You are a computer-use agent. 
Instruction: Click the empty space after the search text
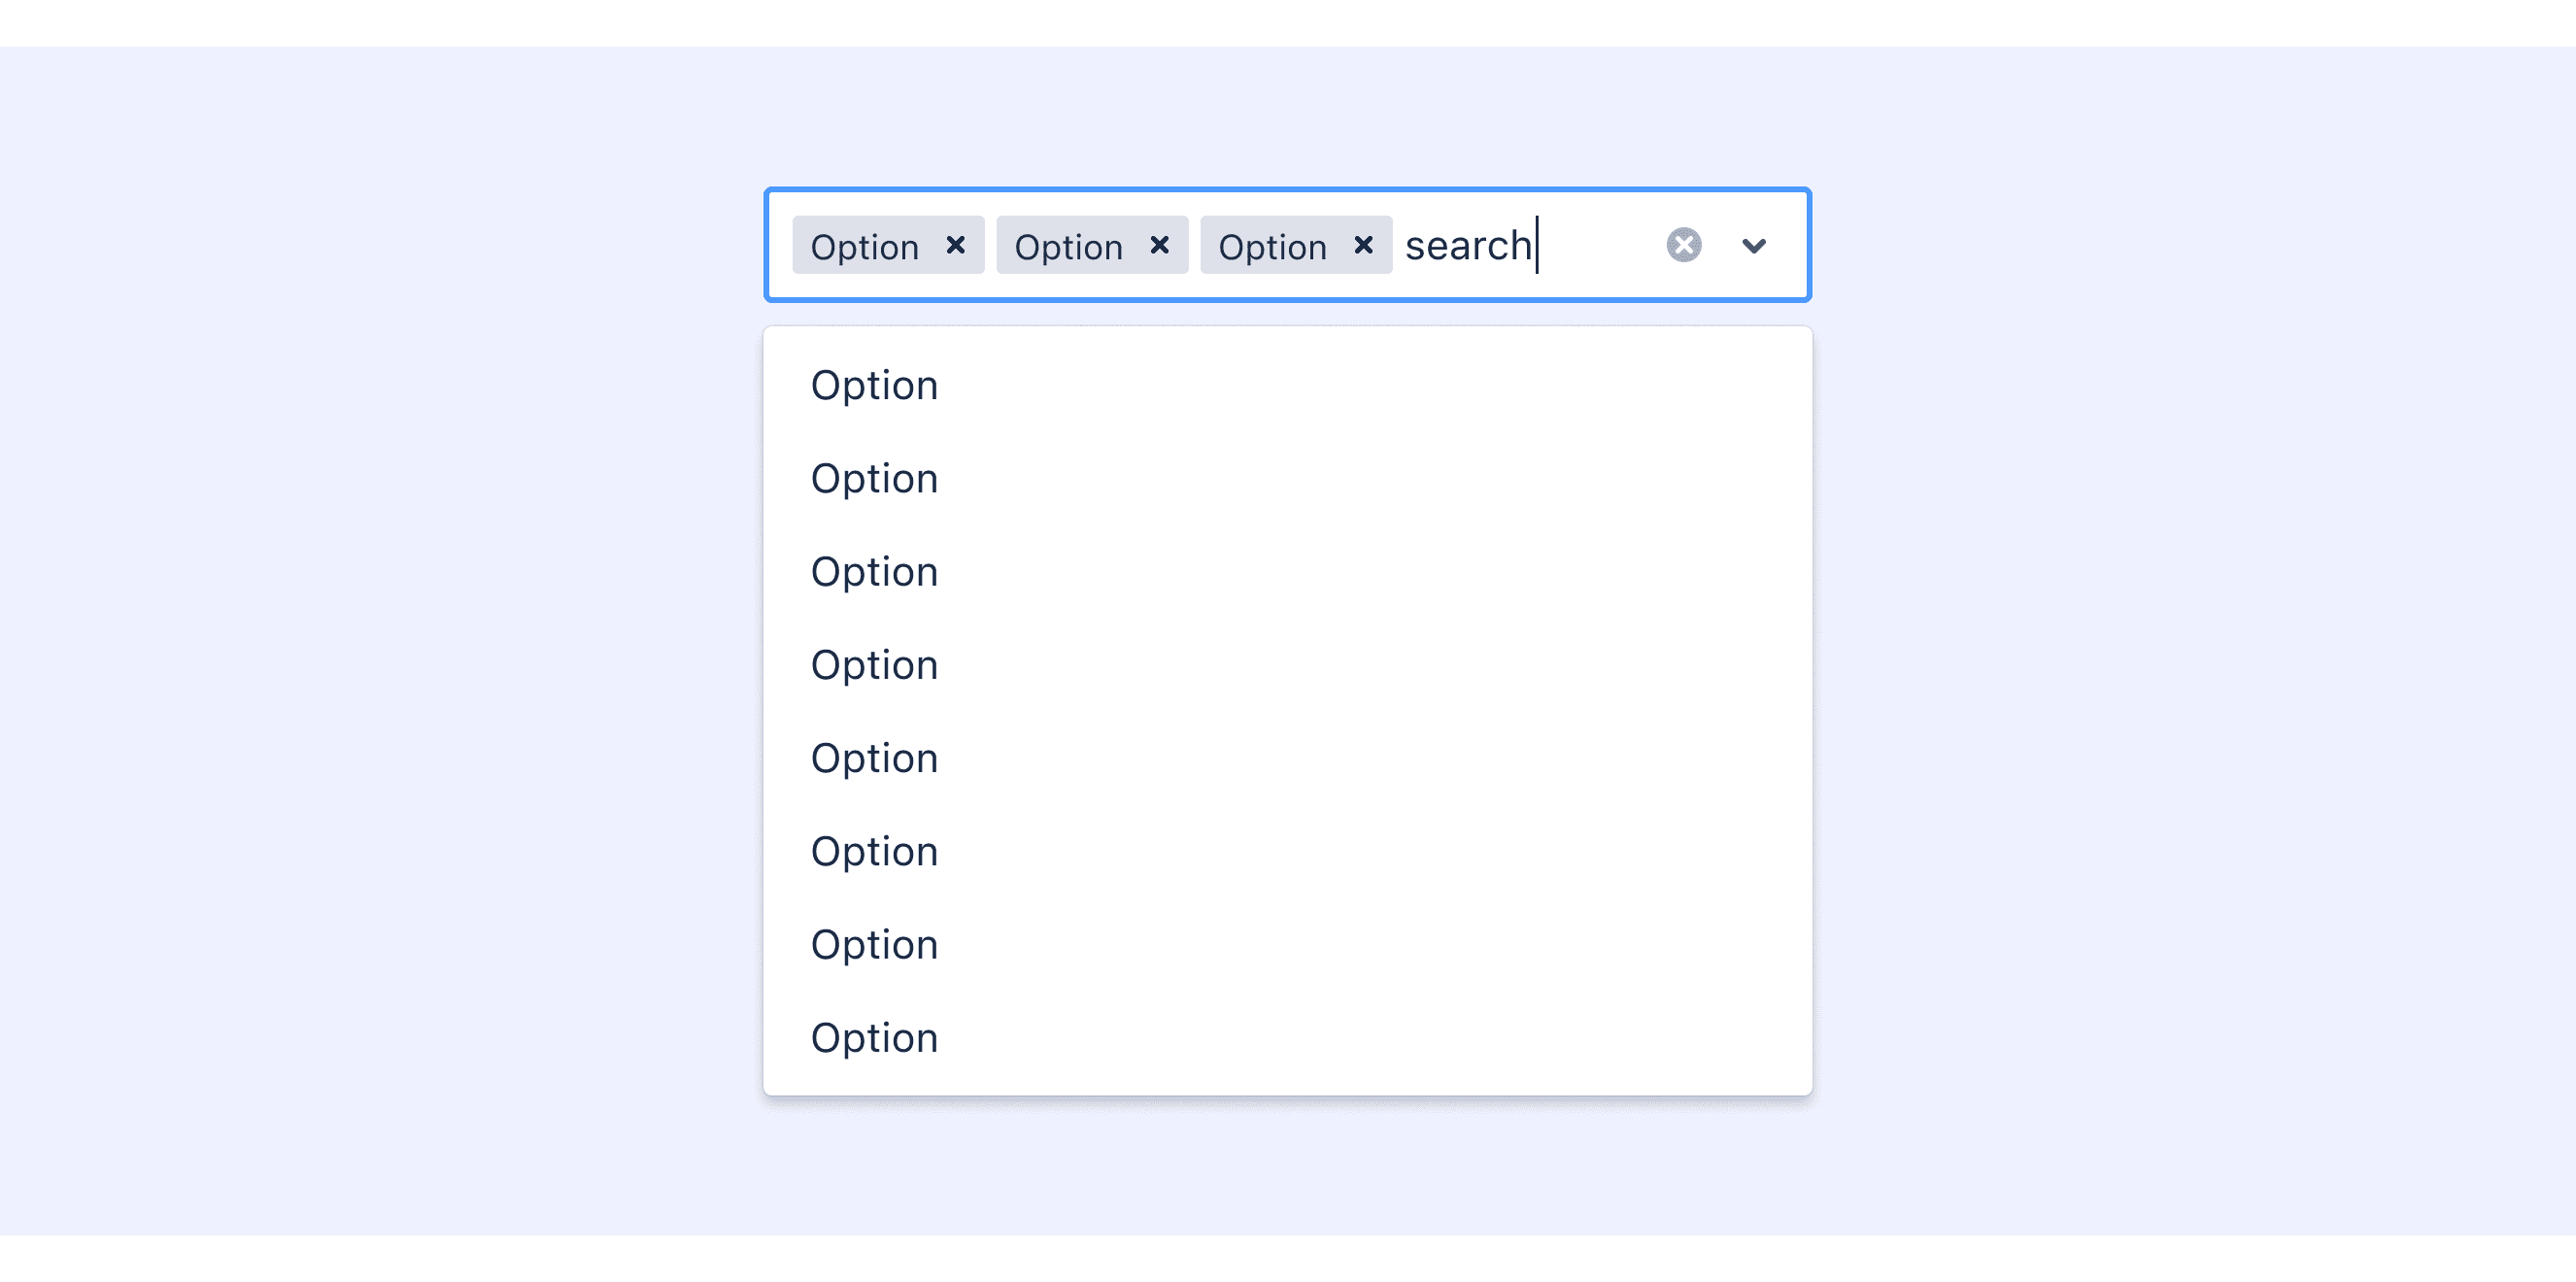tap(1596, 246)
